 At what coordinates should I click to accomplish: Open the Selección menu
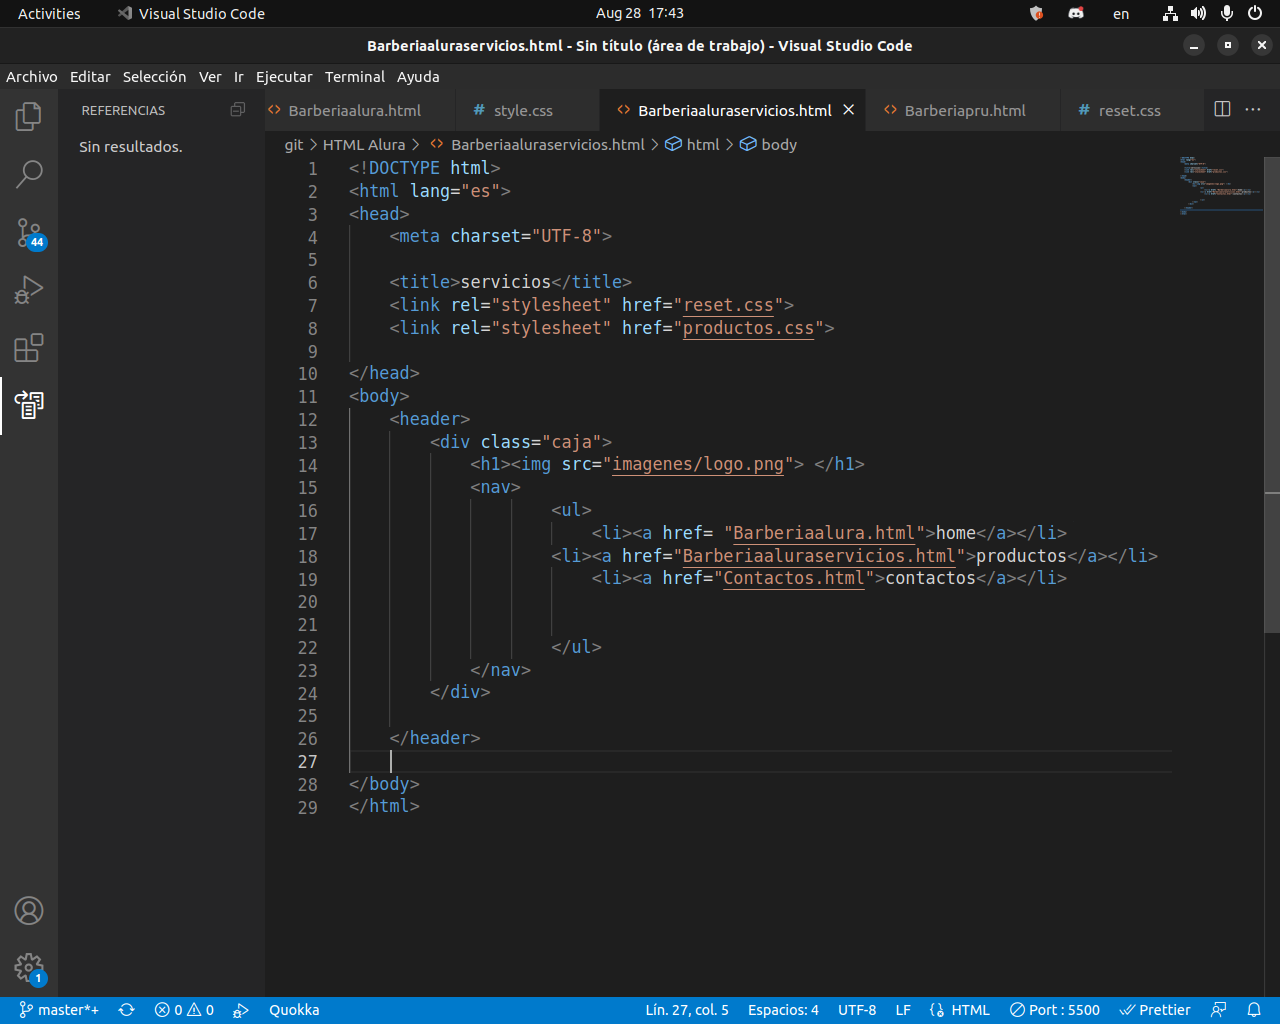154,77
